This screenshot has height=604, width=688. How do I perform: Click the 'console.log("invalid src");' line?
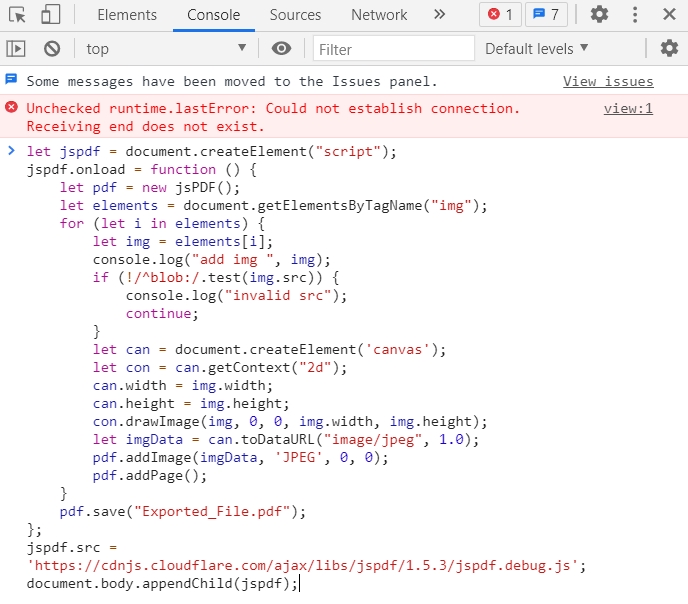(236, 296)
